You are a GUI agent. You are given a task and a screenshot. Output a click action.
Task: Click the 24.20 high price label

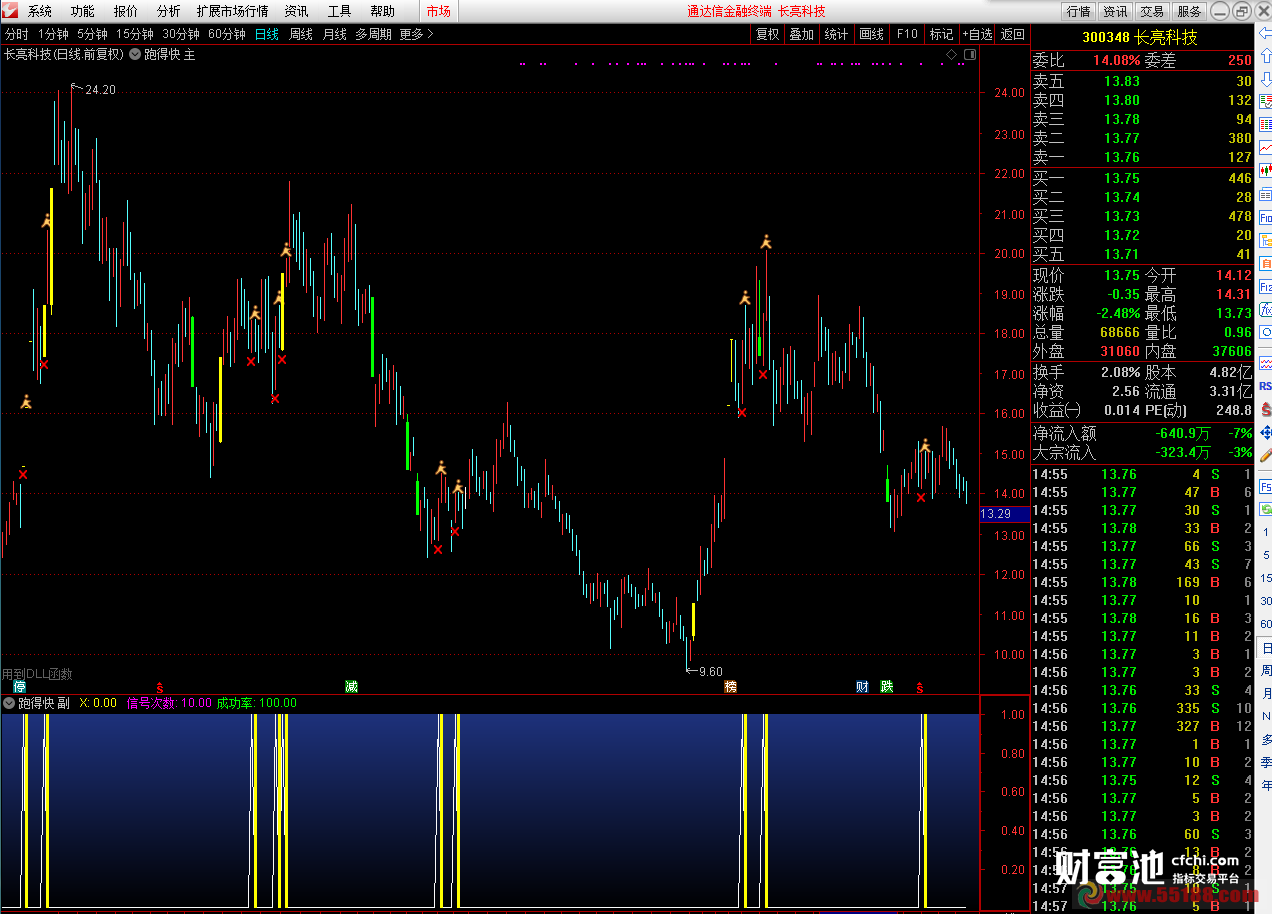pos(100,90)
